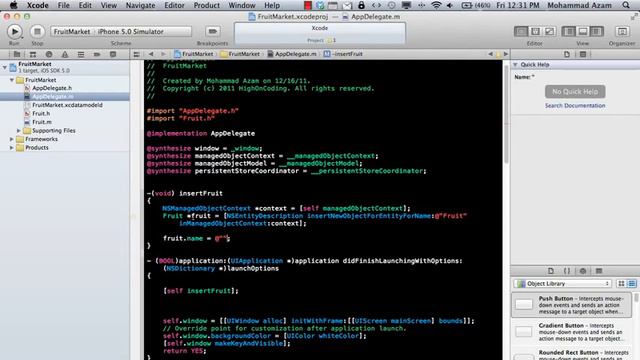Open the Edit menu

coord(85,5)
